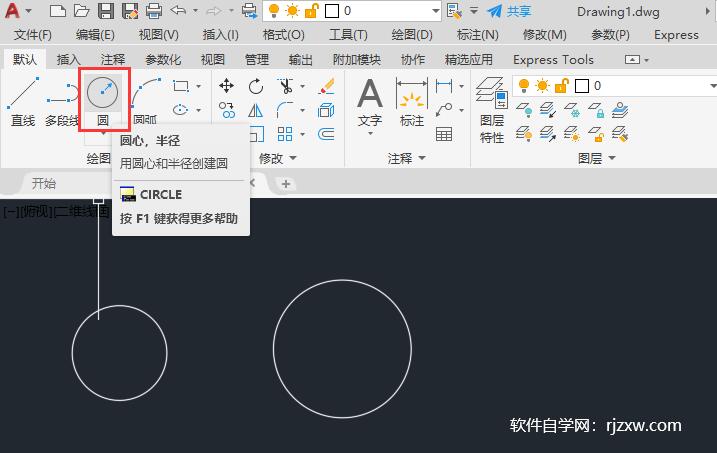This screenshot has width=717, height=453.
Task: Choose the Rectangle draw tool
Action: click(x=181, y=86)
